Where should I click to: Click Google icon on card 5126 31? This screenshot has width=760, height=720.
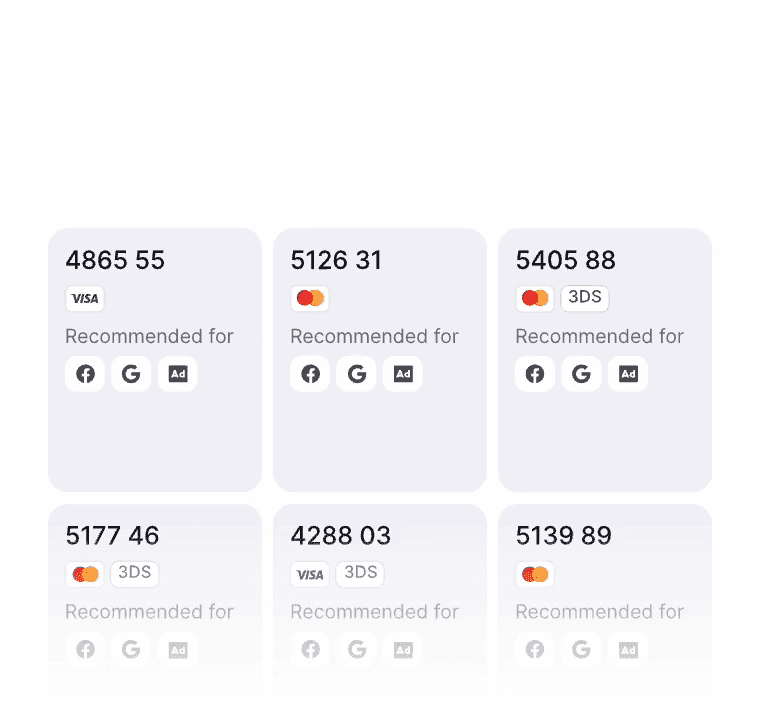tap(356, 374)
